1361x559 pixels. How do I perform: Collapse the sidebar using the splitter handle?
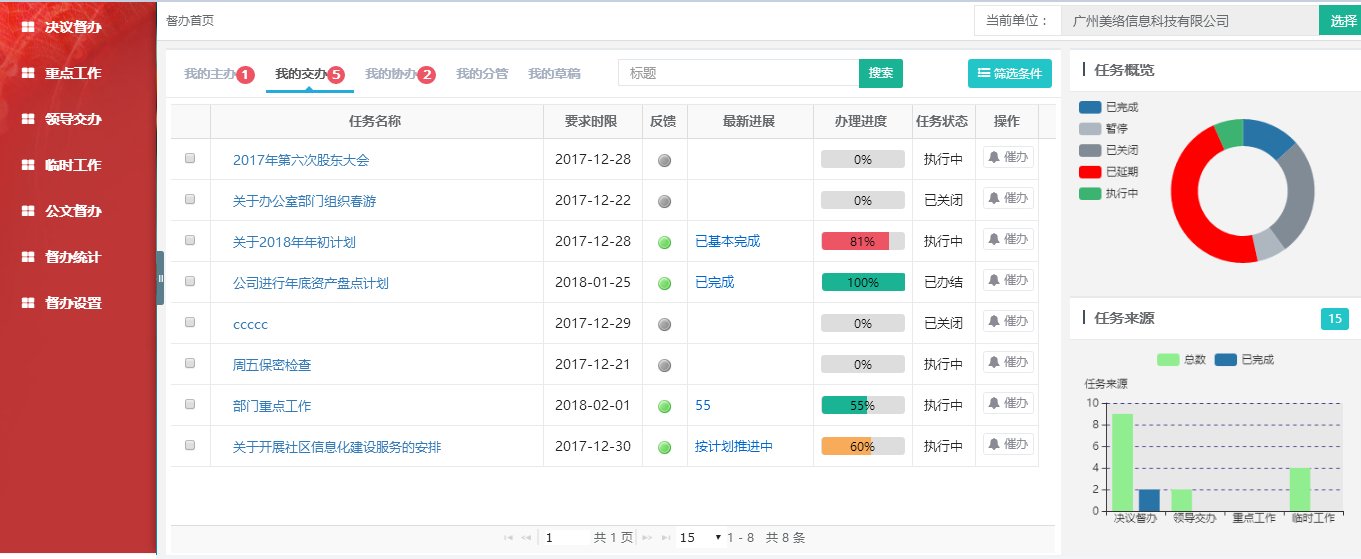point(160,278)
